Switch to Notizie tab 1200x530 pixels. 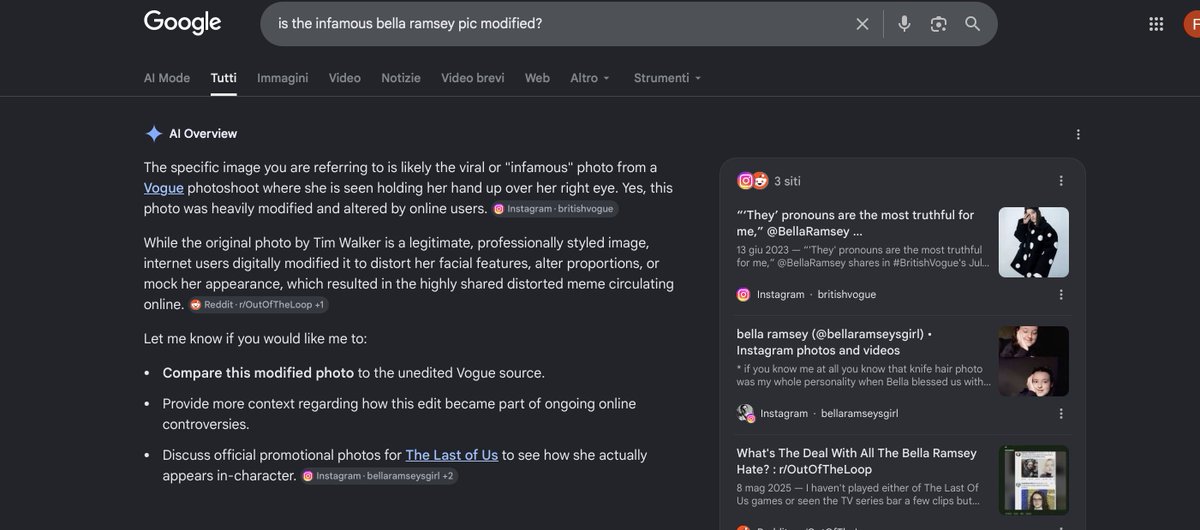(401, 78)
